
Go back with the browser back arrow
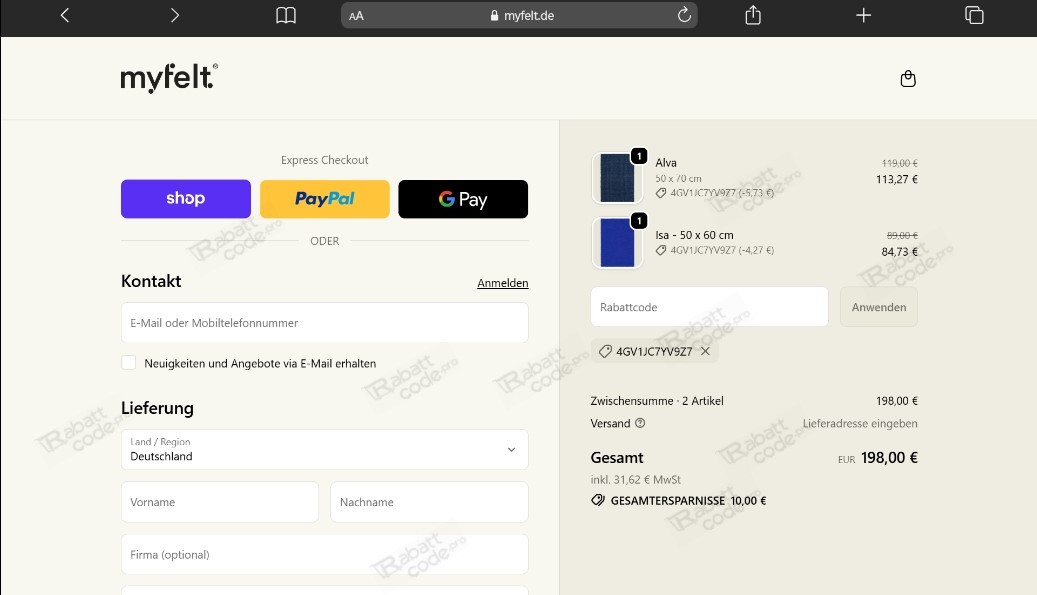tap(65, 15)
